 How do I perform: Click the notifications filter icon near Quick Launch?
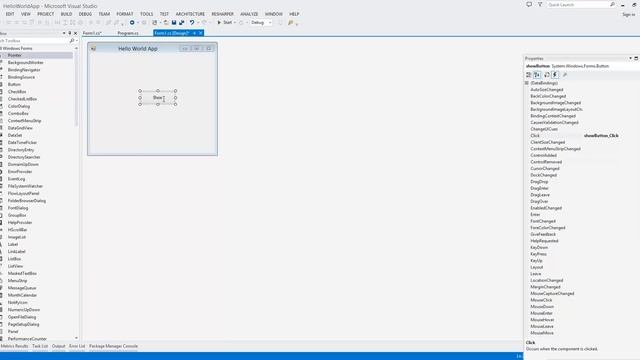[540, 4]
